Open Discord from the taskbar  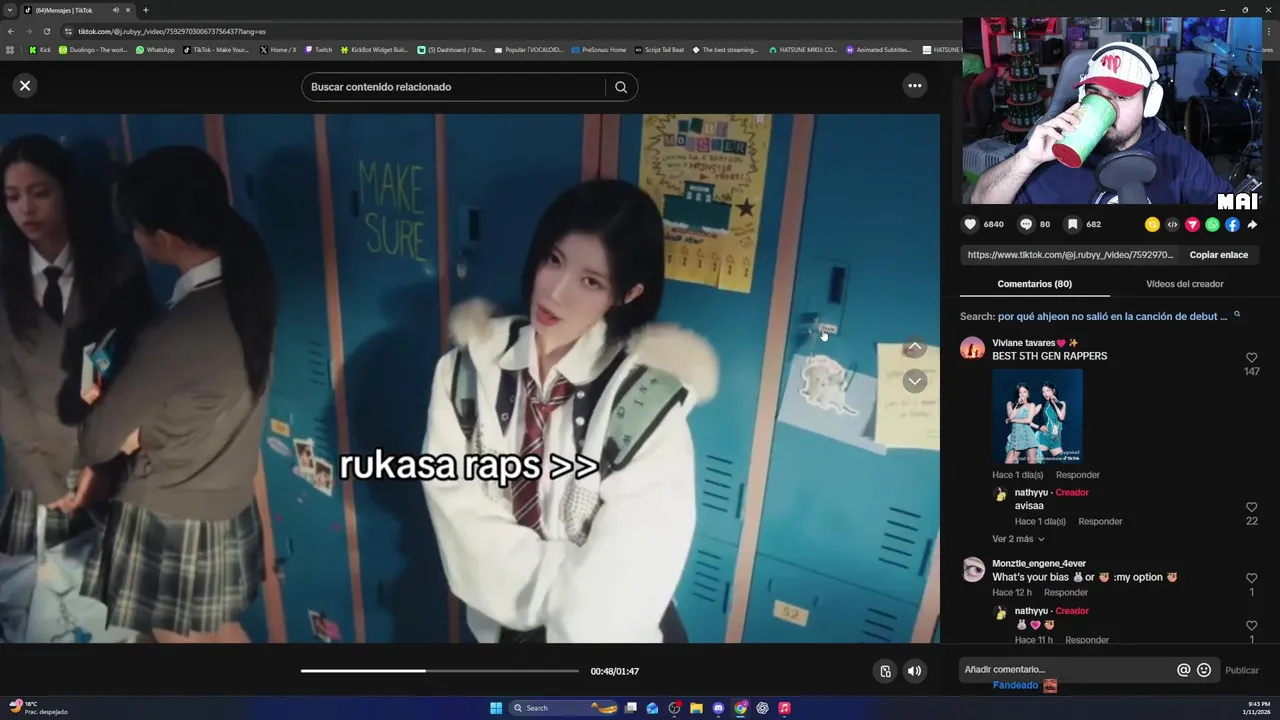(718, 708)
